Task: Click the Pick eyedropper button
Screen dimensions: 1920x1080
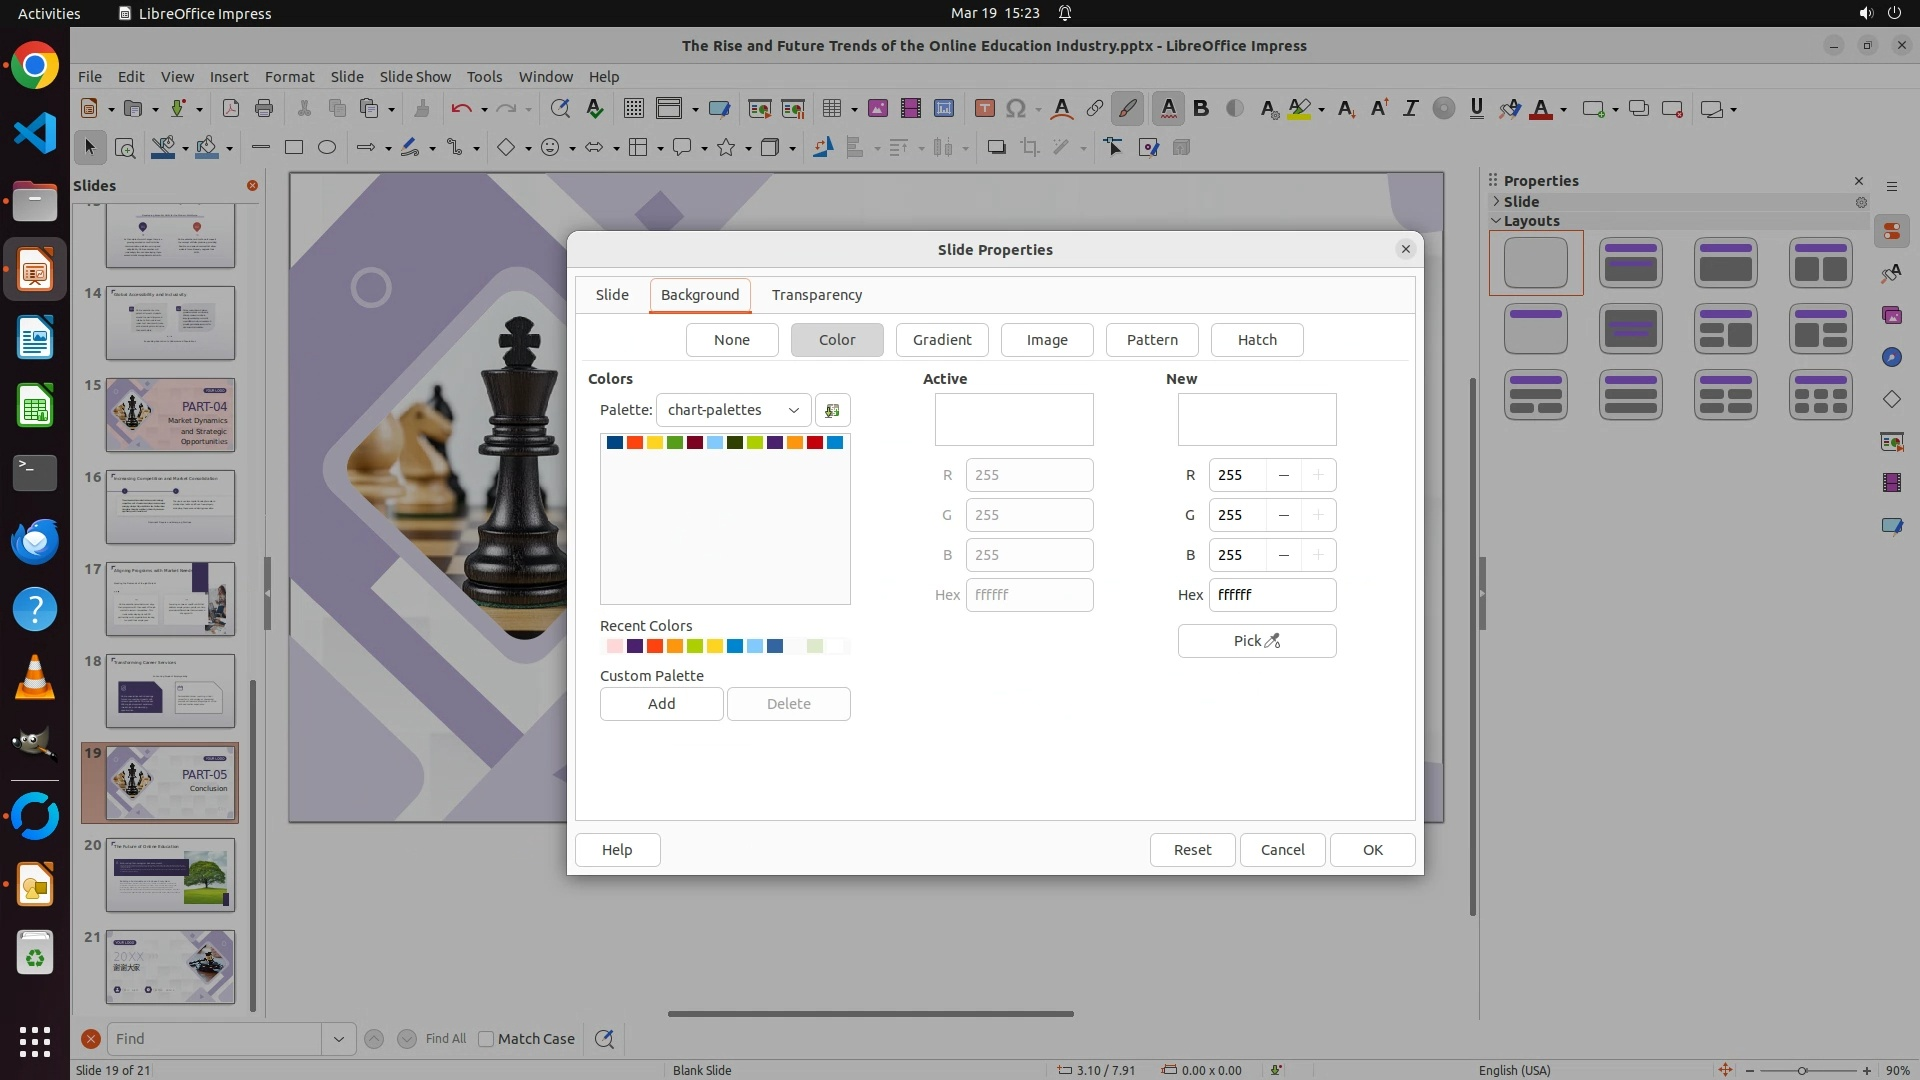Action: tap(1256, 641)
